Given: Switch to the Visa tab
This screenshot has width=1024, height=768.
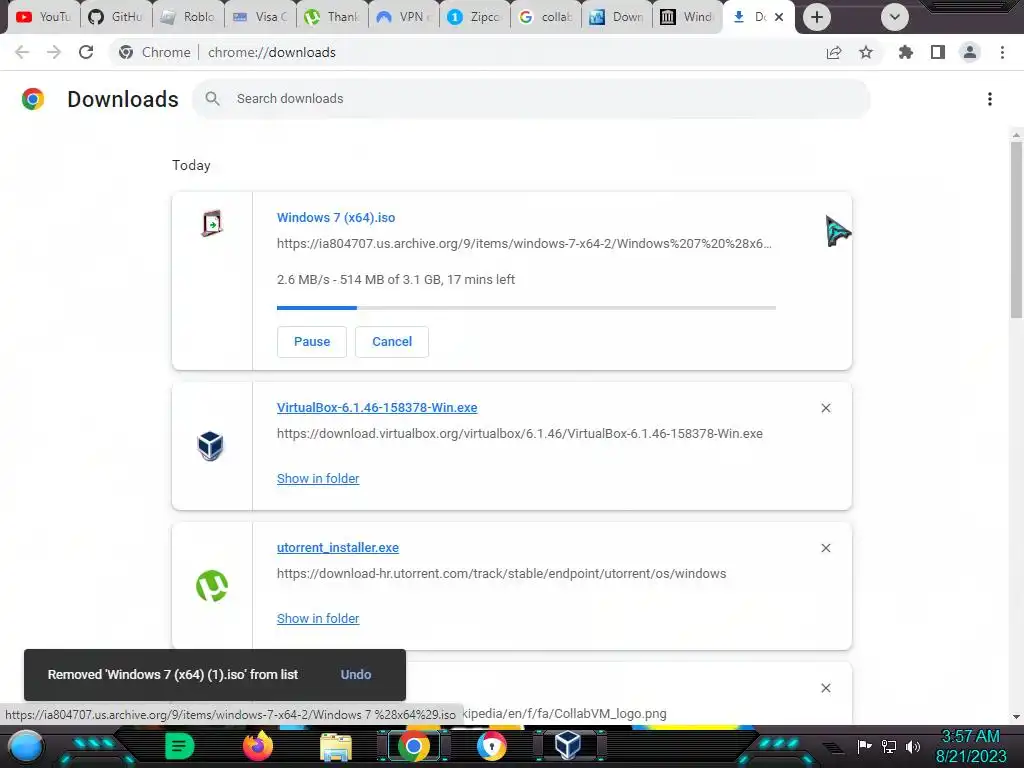Looking at the screenshot, I should click(x=260, y=17).
